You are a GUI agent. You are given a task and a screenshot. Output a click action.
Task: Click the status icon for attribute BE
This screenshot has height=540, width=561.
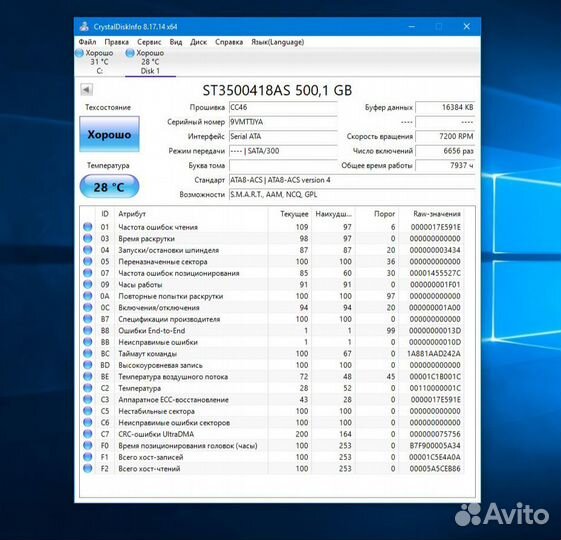88,376
